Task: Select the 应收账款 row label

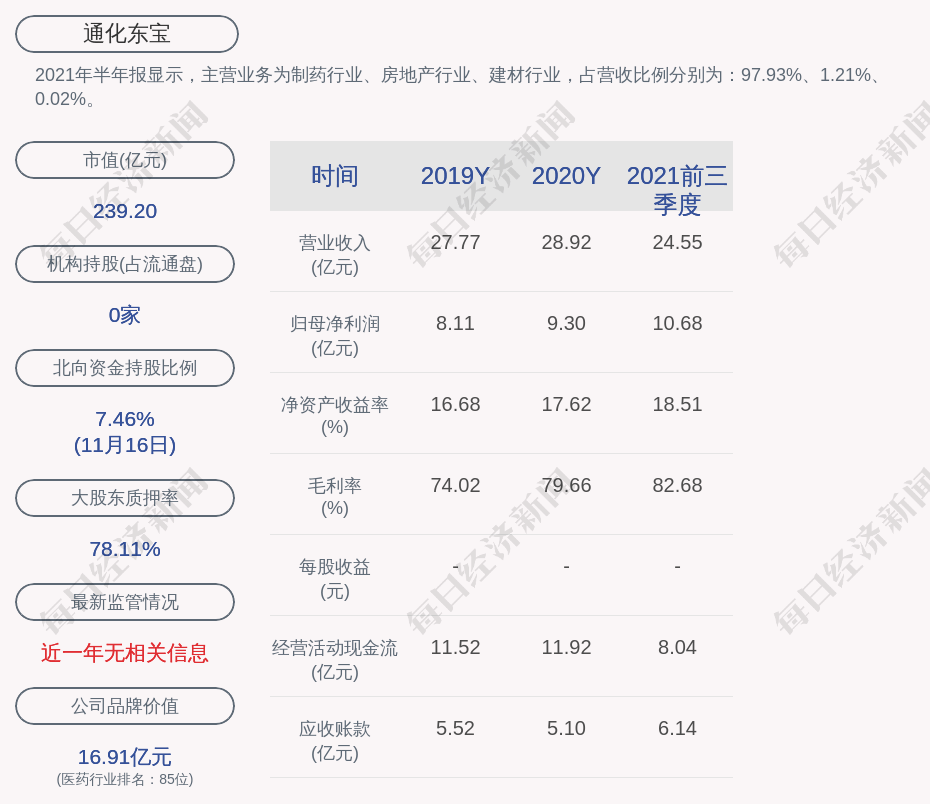Action: tap(333, 741)
